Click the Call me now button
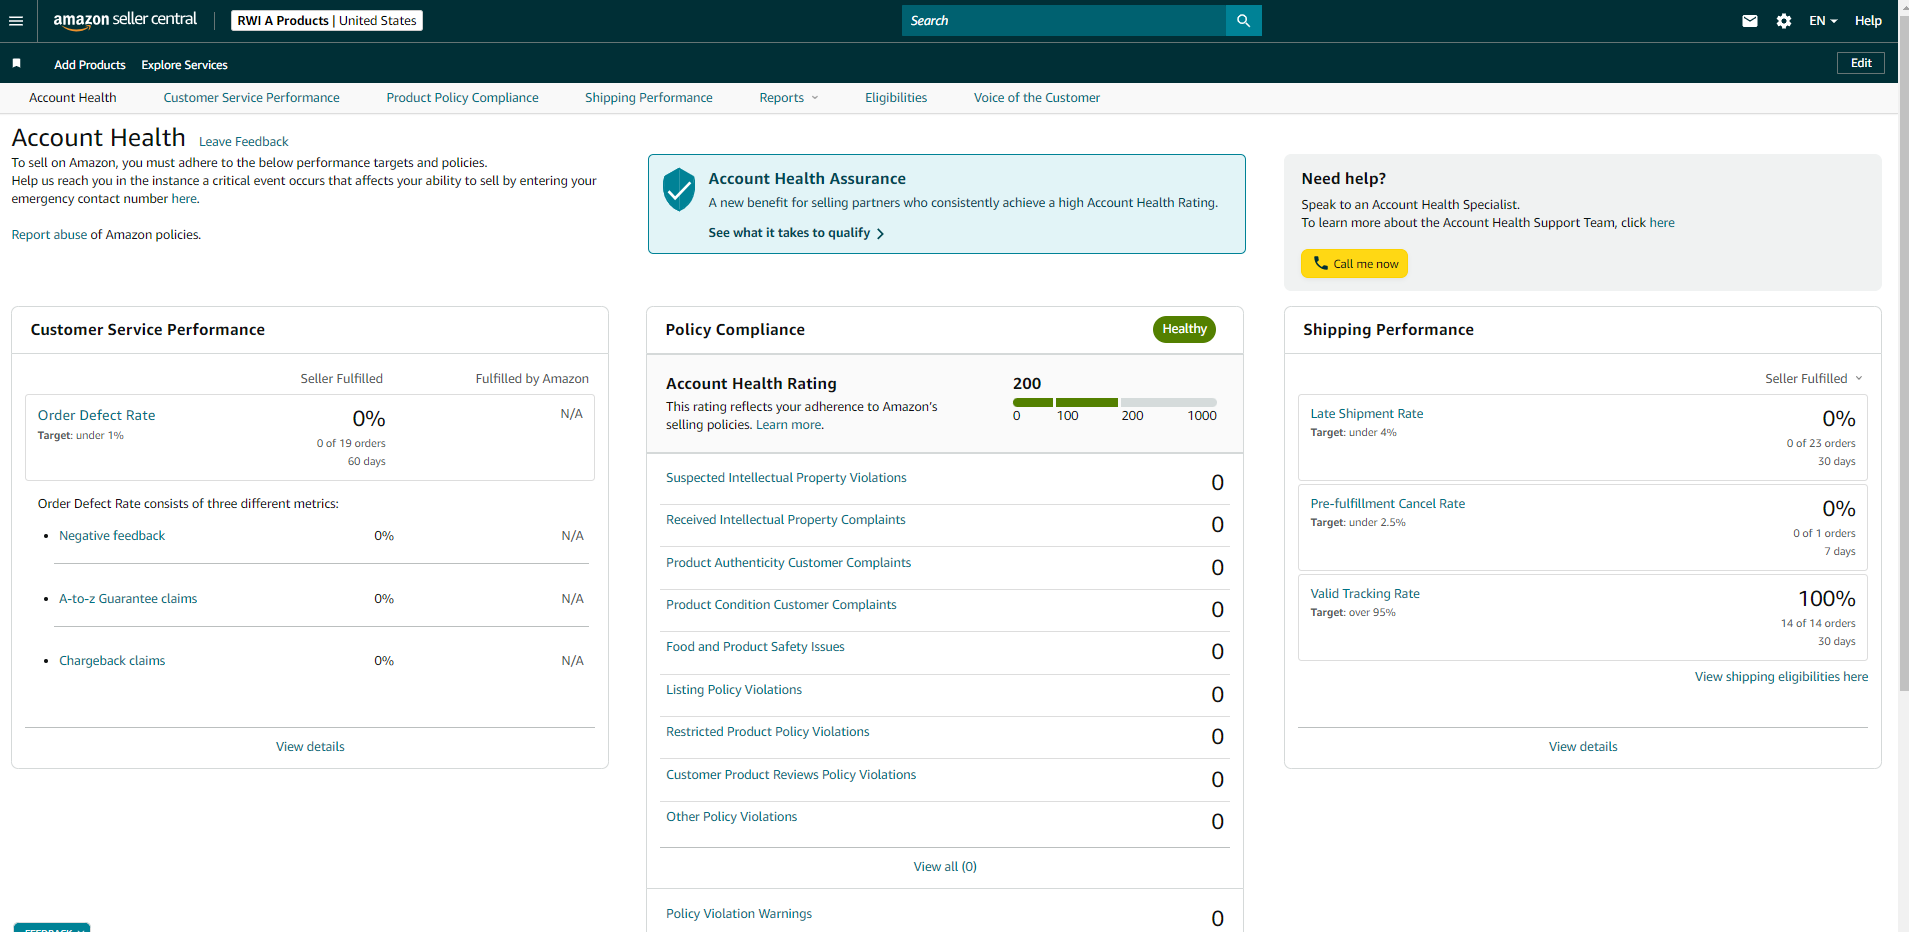This screenshot has height=932, width=1909. [x=1354, y=263]
